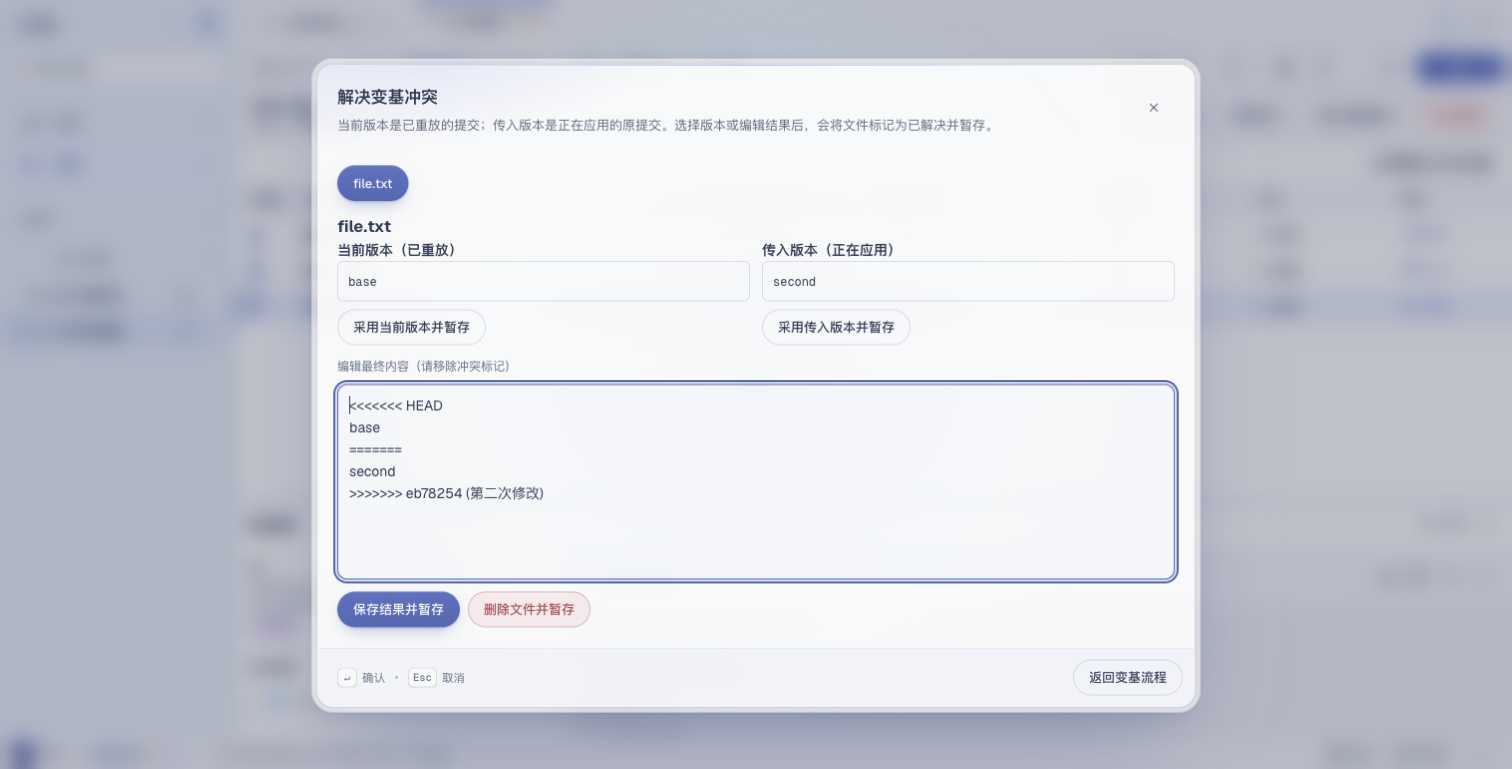Click 删除文件并暂存 button
Image resolution: width=1512 pixels, height=769 pixels.
tap(529, 609)
